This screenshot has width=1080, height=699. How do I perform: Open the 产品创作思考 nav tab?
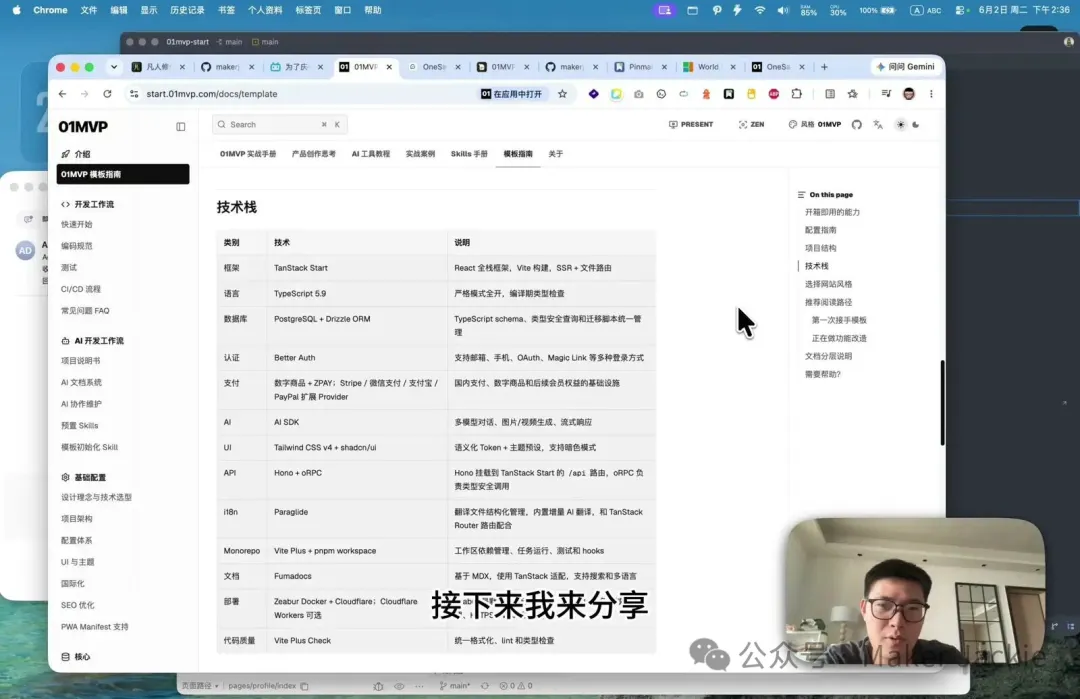(313, 154)
